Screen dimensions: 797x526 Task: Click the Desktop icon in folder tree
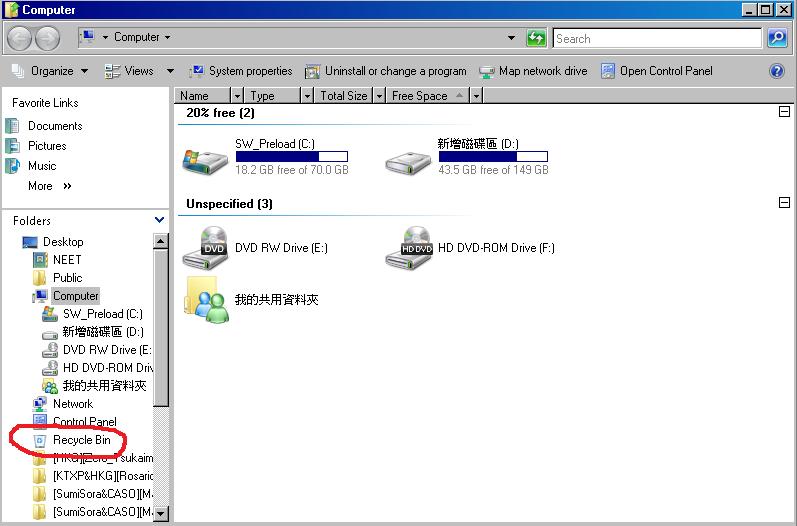point(30,242)
